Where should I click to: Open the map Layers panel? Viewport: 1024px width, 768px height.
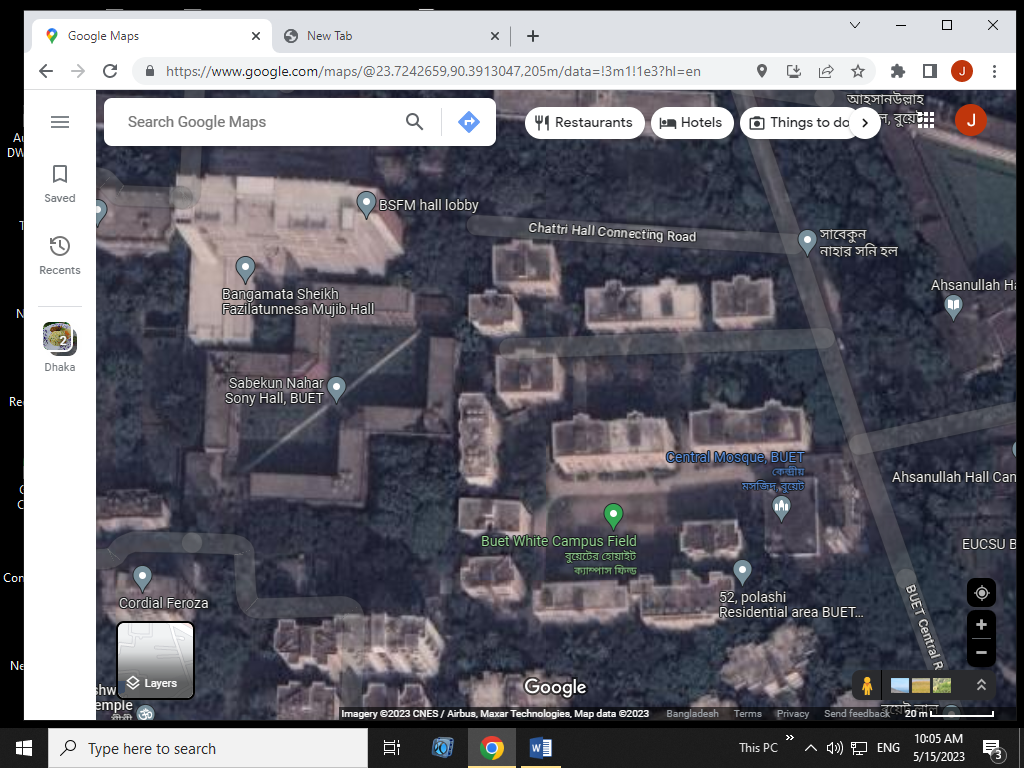[x=154, y=660]
